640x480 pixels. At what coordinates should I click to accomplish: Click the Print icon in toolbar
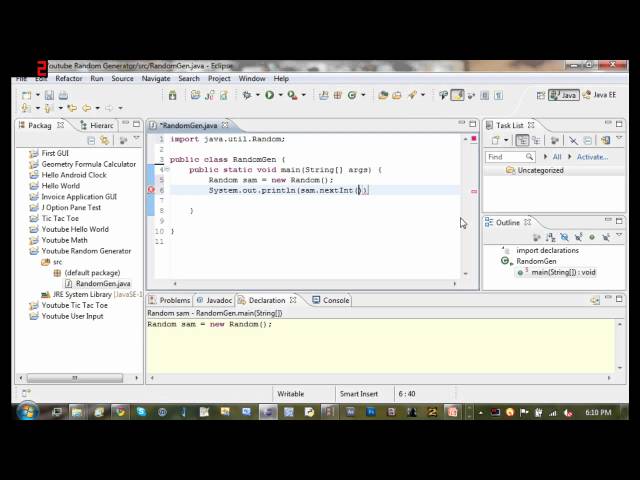(63, 95)
